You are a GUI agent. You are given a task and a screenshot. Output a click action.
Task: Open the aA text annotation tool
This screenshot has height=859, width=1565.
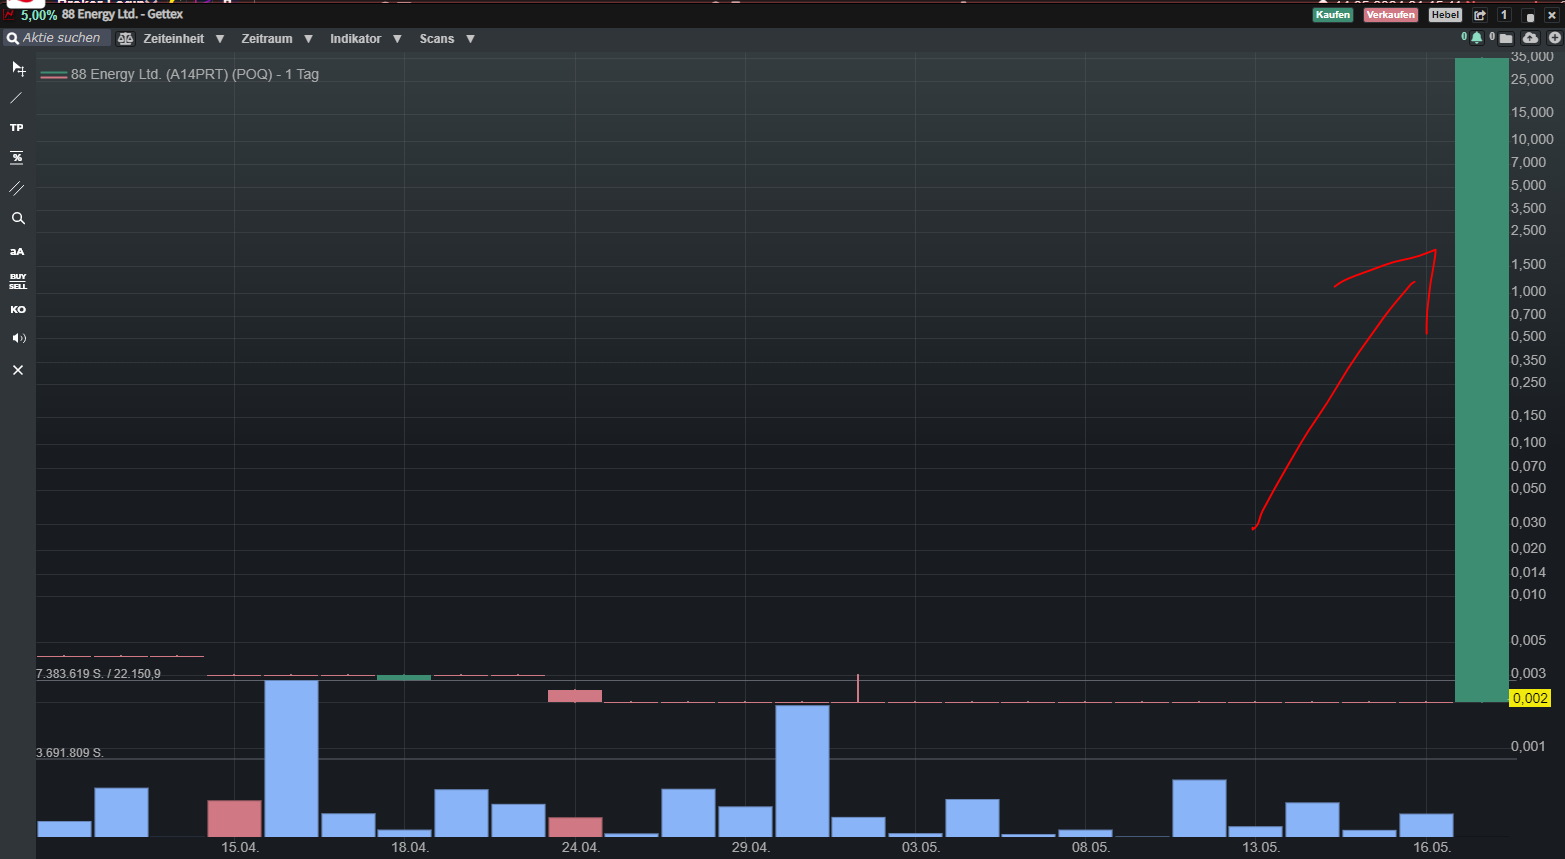(x=17, y=251)
